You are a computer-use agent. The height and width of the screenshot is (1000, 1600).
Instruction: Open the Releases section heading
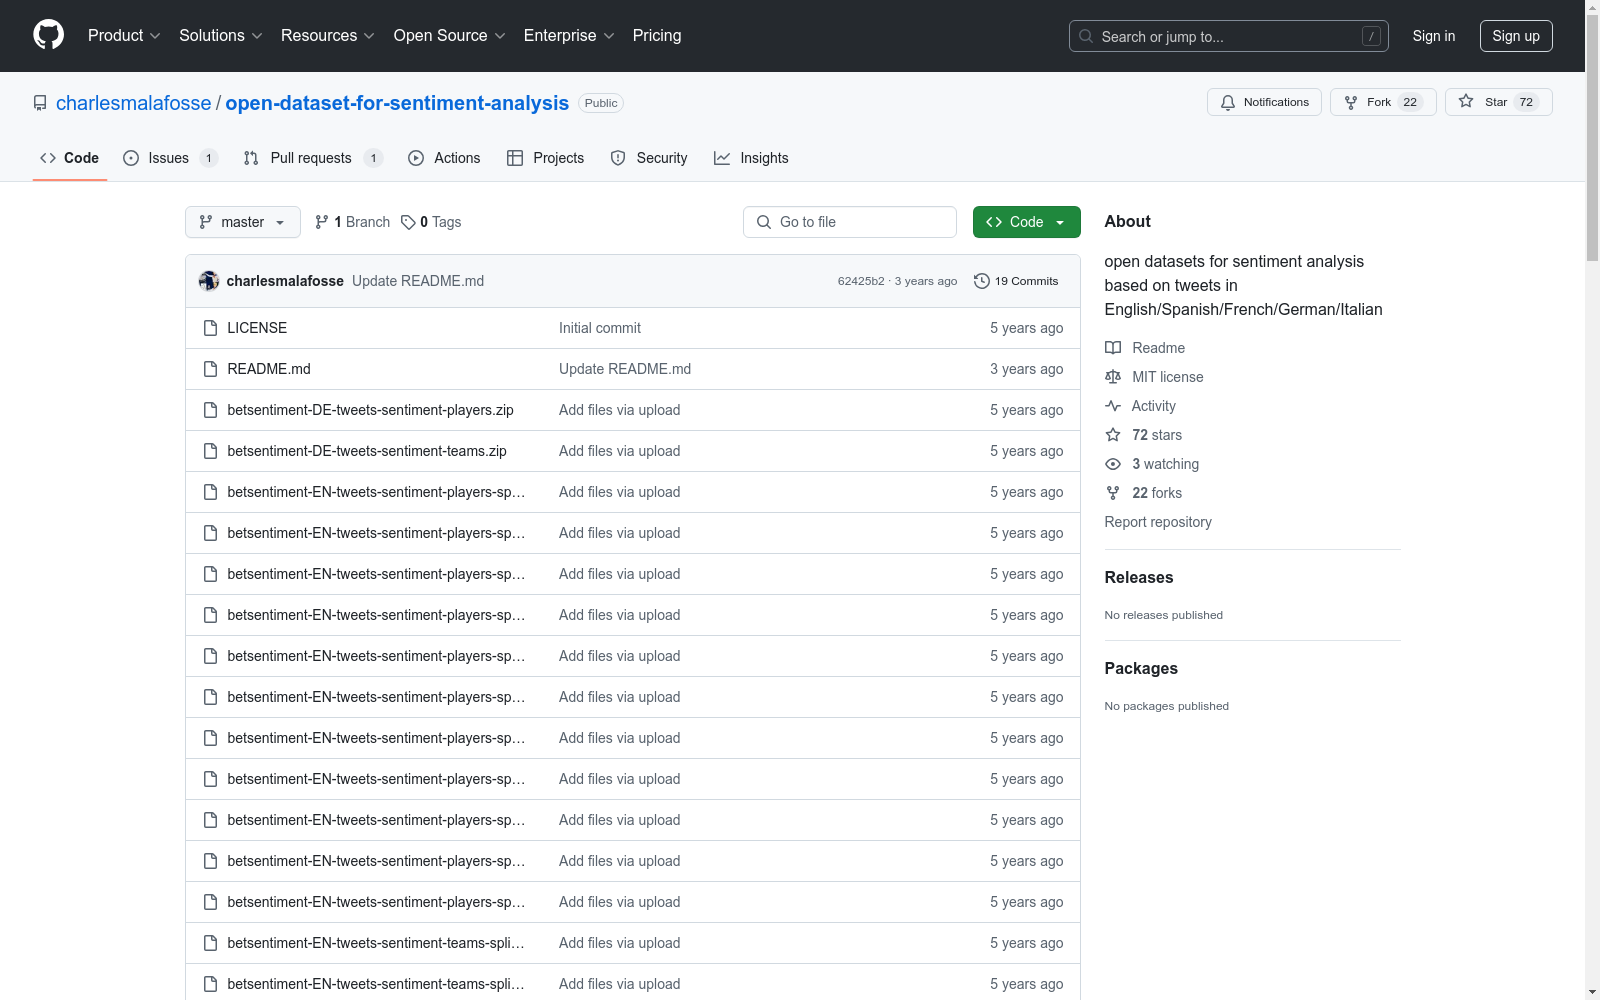1139,577
